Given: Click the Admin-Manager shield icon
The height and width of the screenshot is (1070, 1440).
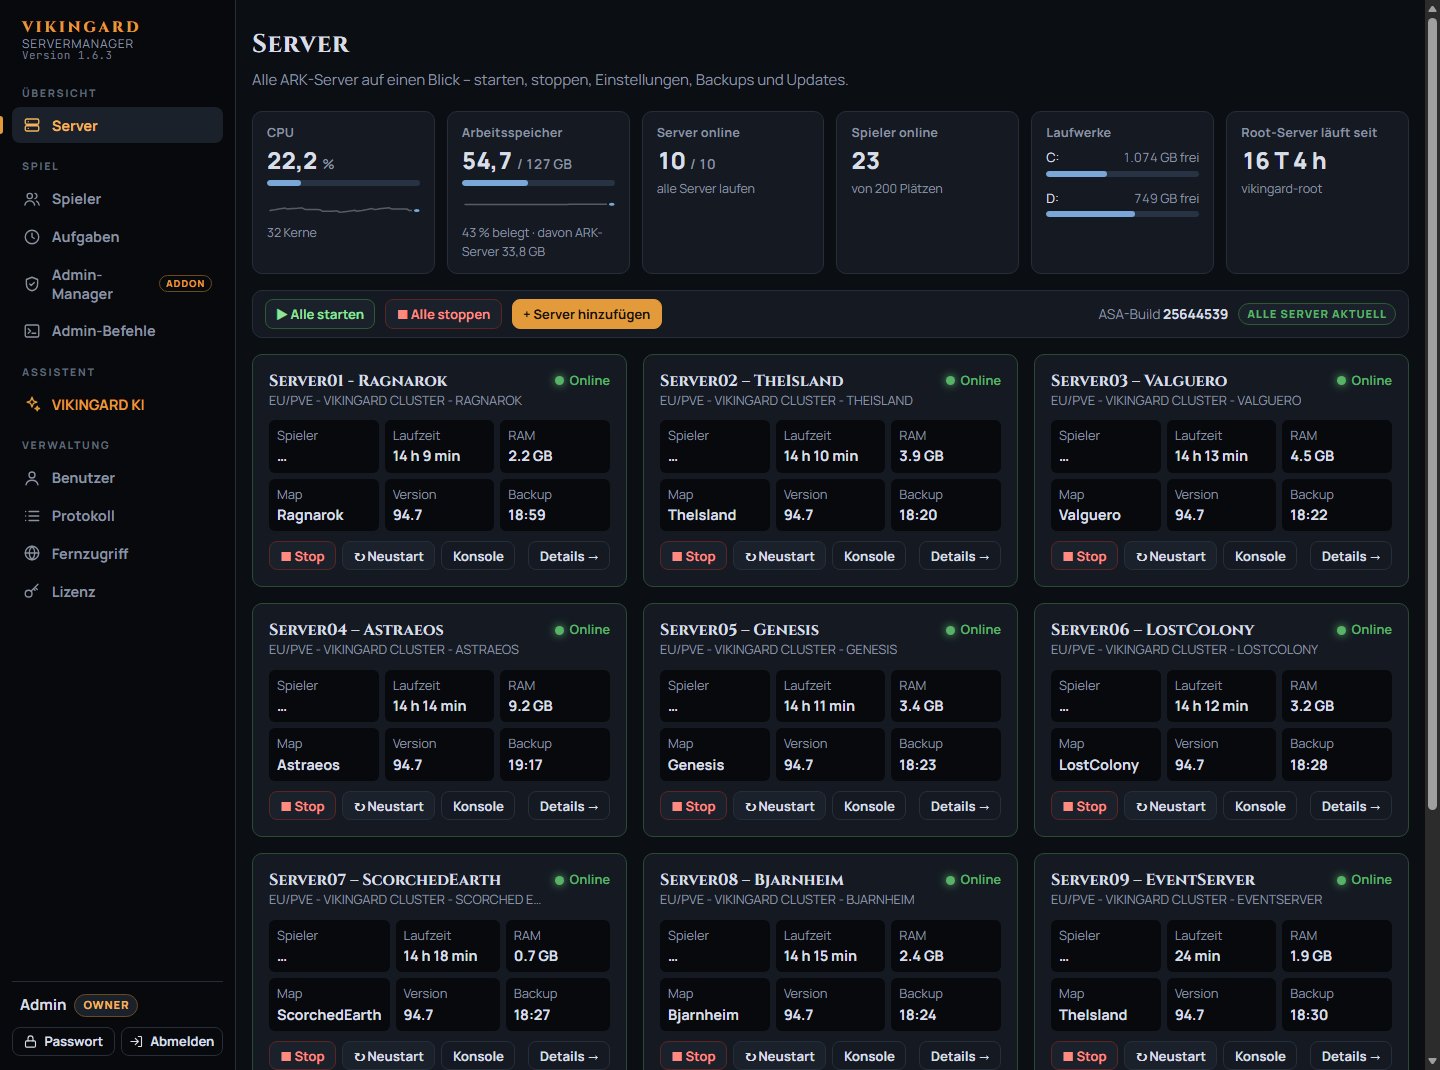Looking at the screenshot, I should 32,284.
